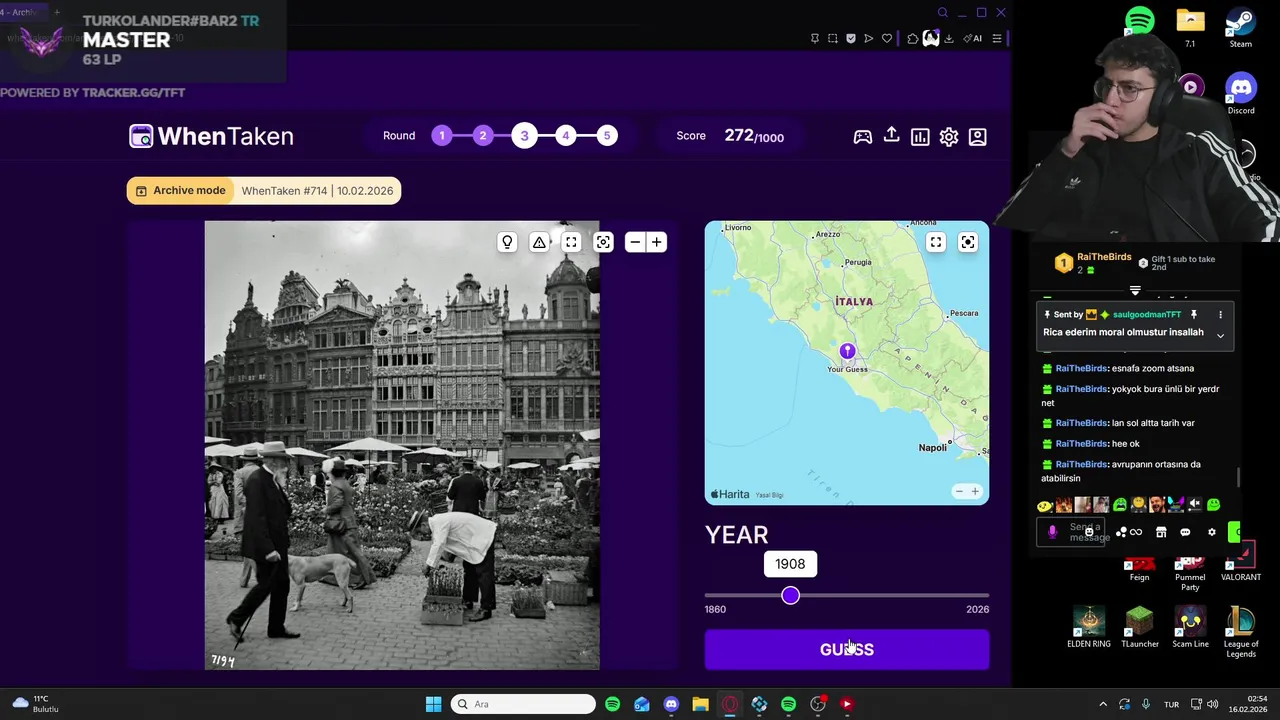Share the score with the upload icon
This screenshot has height=720, width=1280.
click(891, 136)
